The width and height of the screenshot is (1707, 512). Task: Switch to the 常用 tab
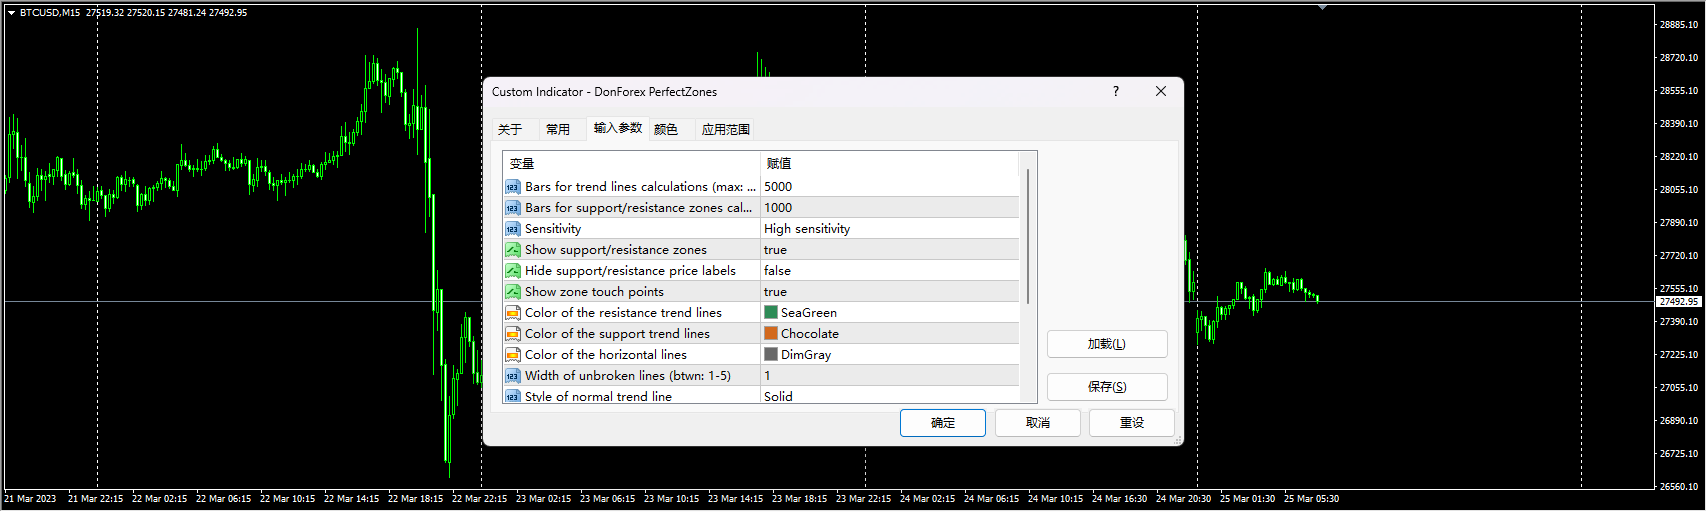tap(558, 129)
